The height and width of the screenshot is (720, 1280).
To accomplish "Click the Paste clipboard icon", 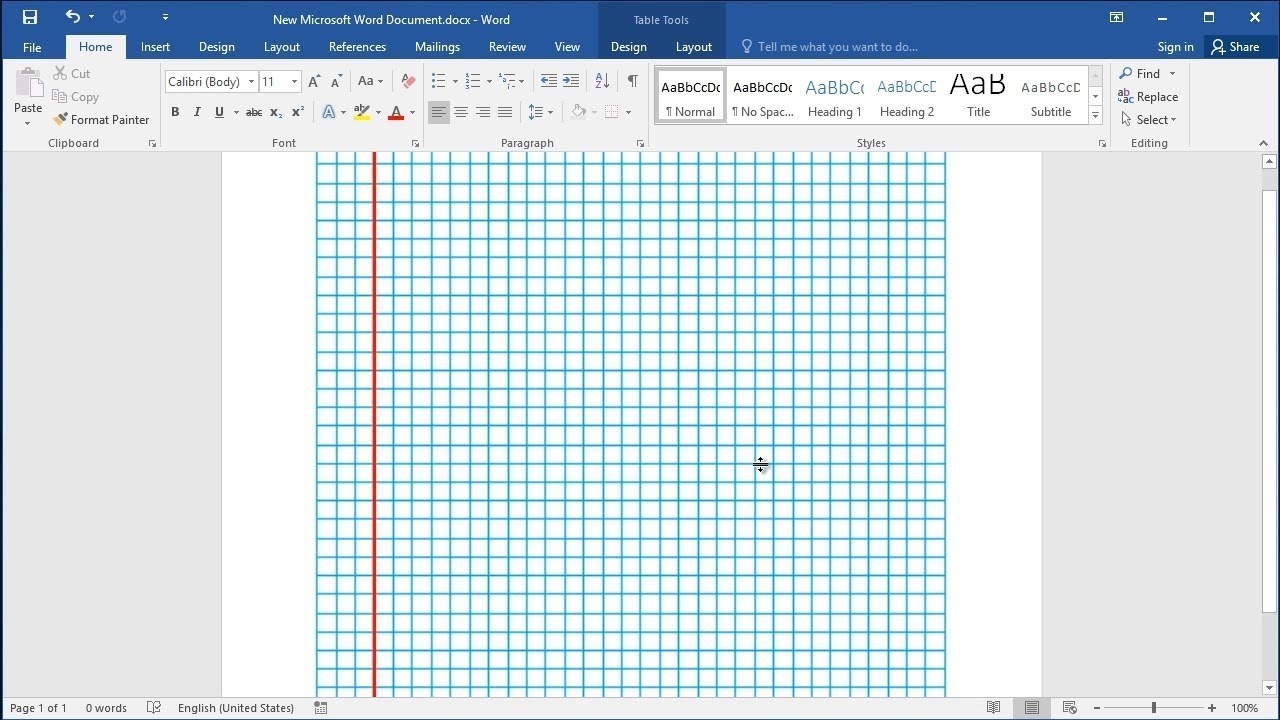I will (28, 84).
